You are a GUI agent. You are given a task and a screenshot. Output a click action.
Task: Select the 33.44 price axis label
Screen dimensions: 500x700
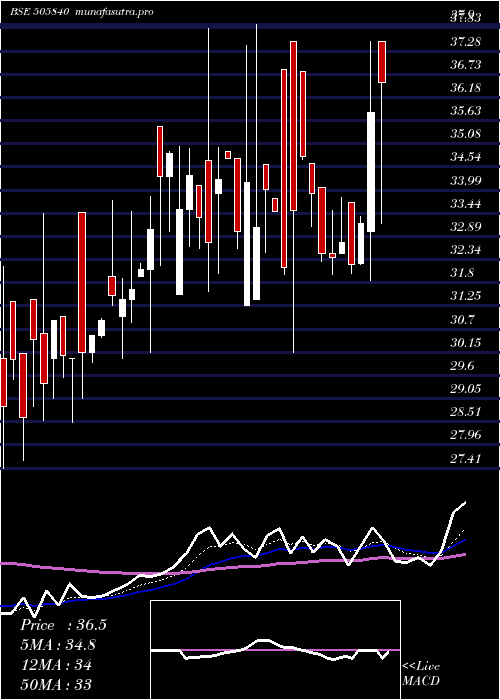coord(466,204)
